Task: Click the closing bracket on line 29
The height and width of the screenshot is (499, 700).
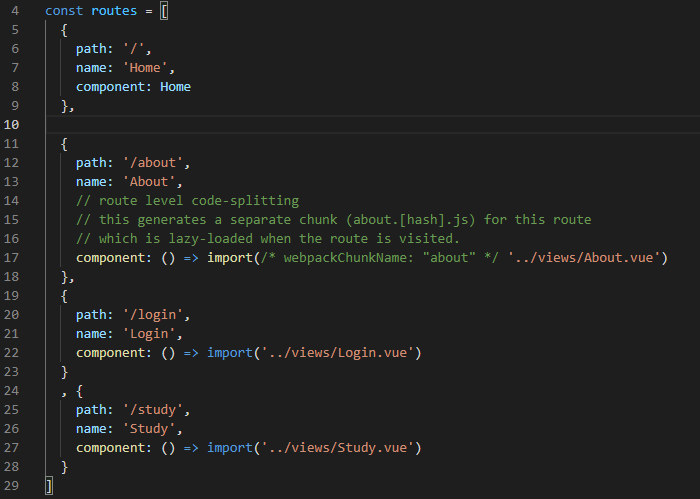Action: click(49, 486)
